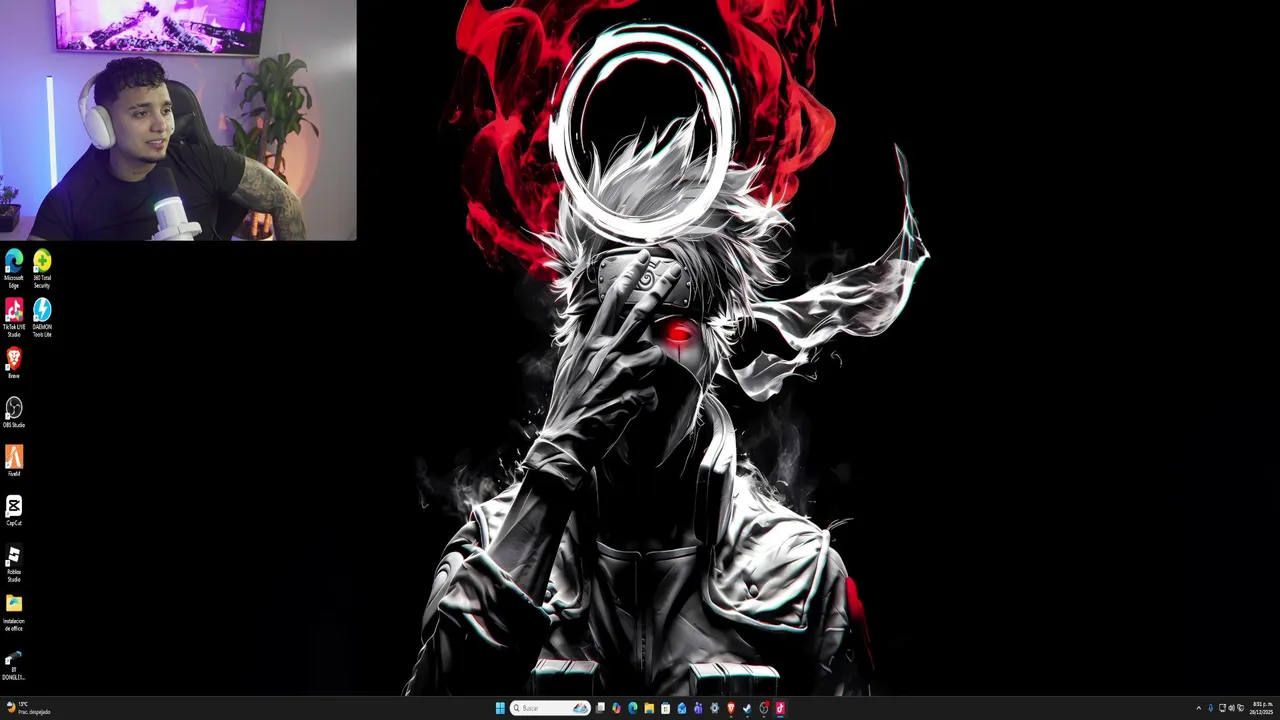Viewport: 1280px width, 720px height.
Task: Open Steam from the taskbar
Action: (x=747, y=708)
